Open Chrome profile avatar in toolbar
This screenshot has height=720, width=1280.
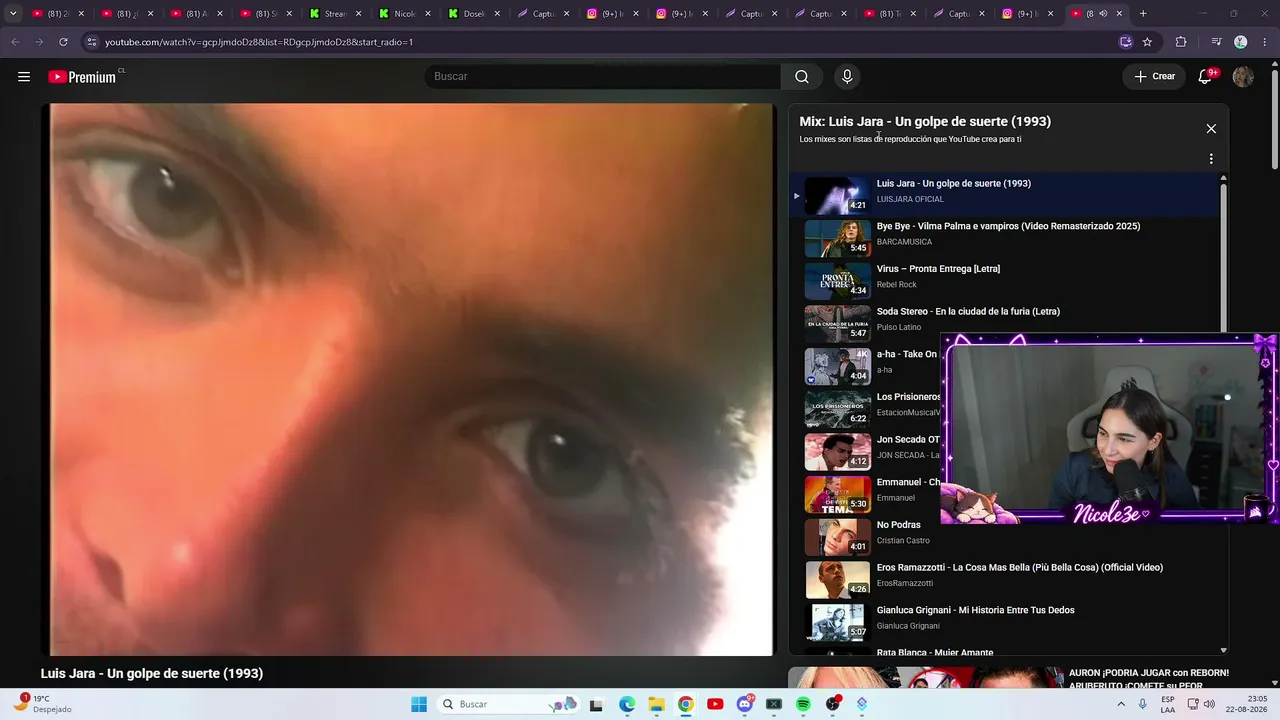[x=1241, y=42]
